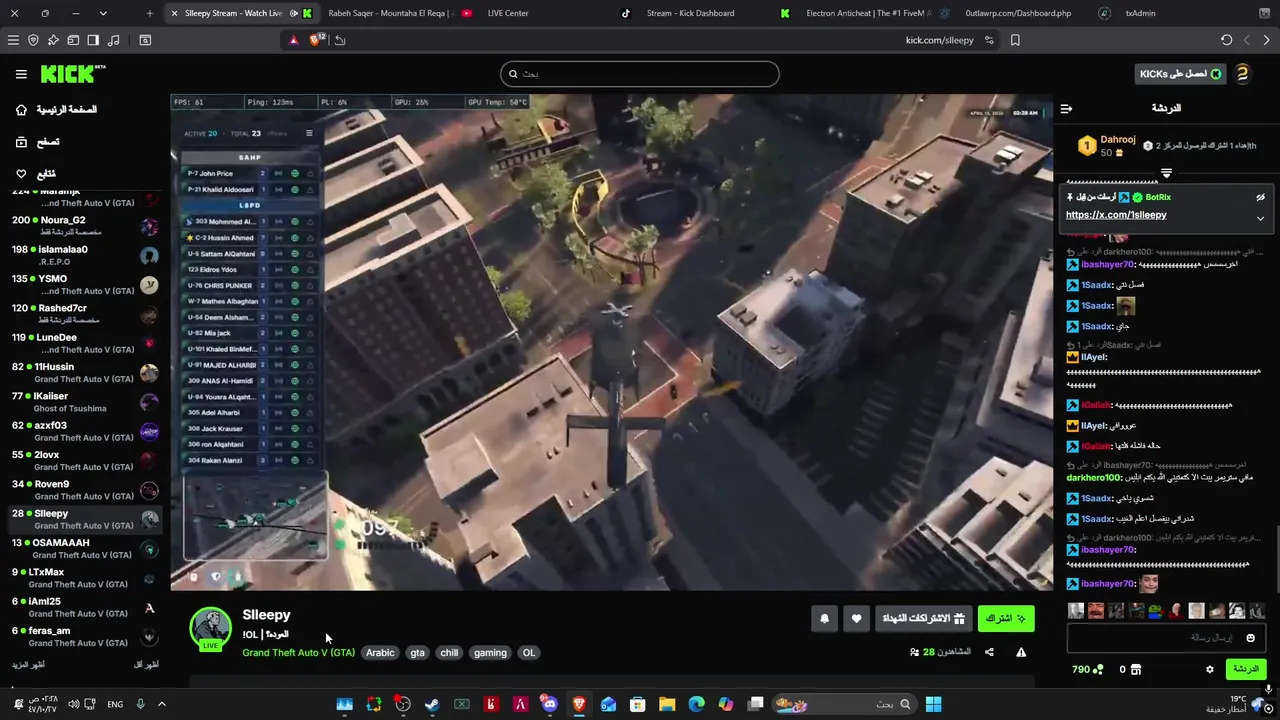Click the notification bell for Slleepy
Viewport: 1280px width, 720px height.
click(824, 619)
